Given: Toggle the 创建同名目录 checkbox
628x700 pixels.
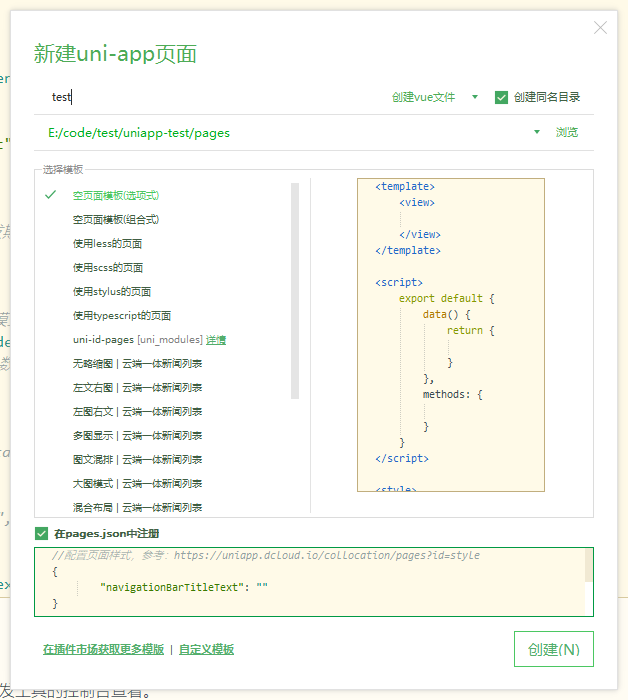Looking at the screenshot, I should [x=501, y=97].
